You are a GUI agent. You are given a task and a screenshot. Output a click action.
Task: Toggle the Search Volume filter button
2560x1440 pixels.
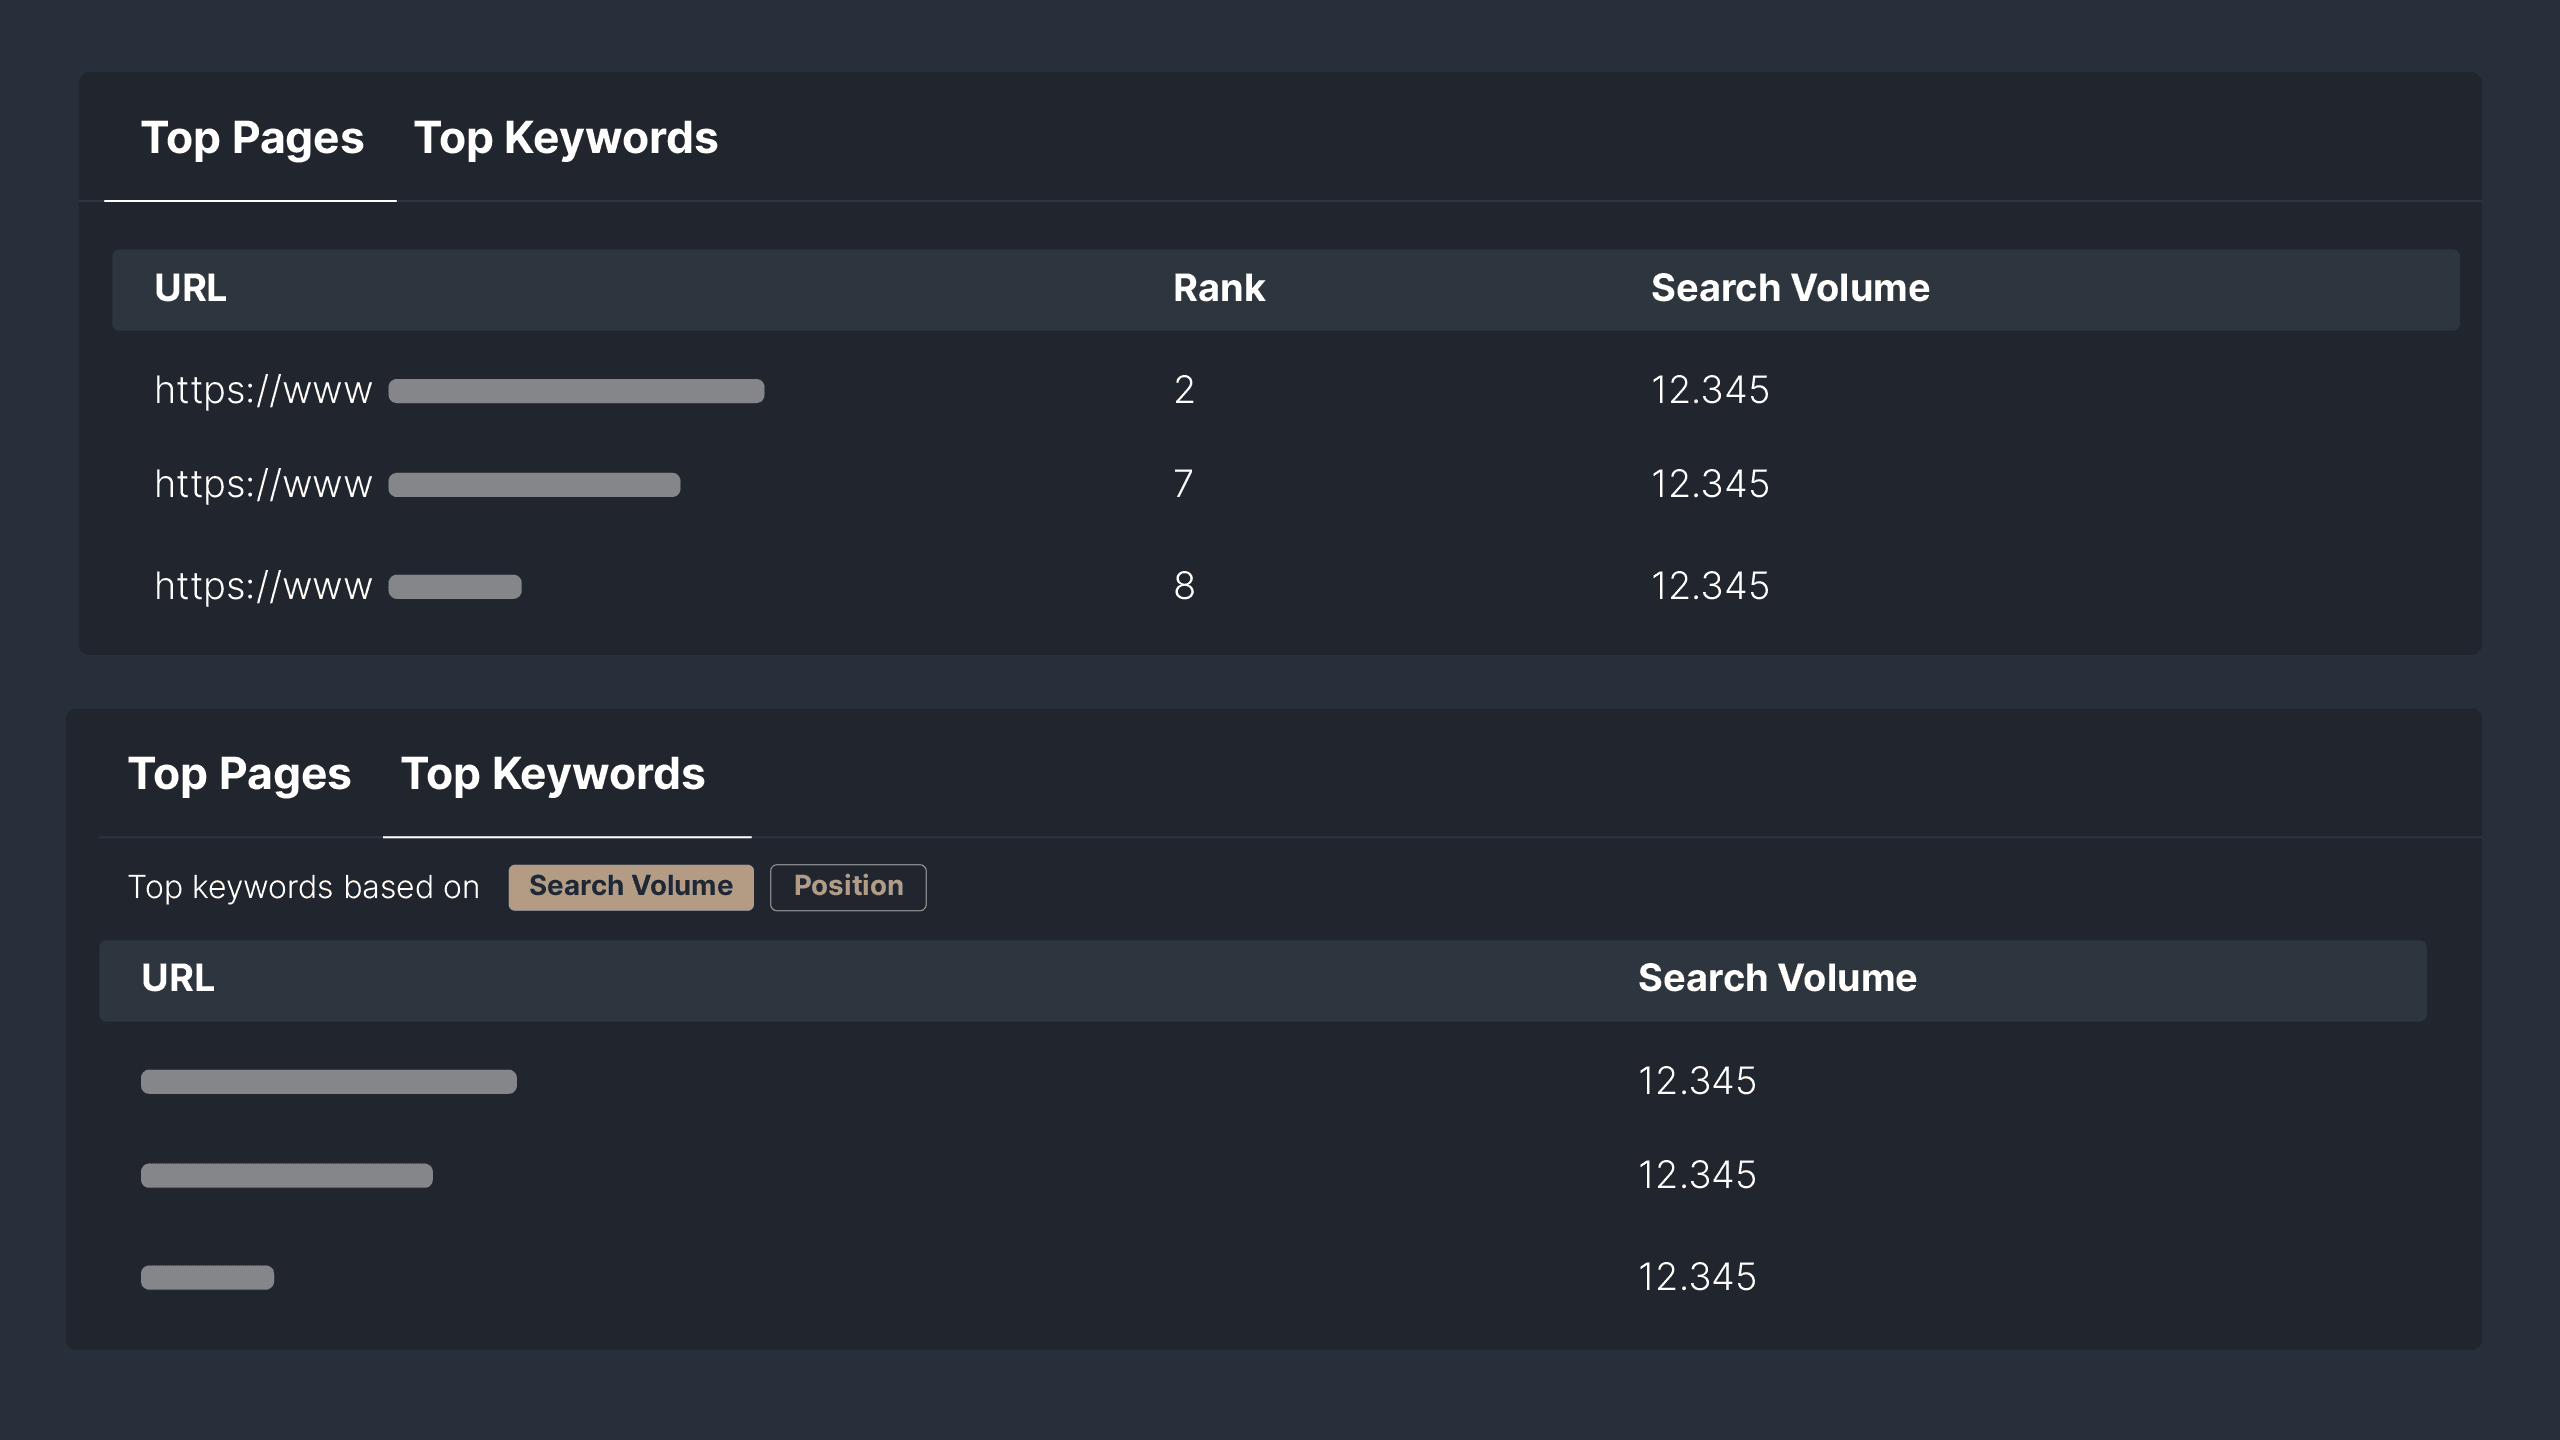tap(630, 887)
